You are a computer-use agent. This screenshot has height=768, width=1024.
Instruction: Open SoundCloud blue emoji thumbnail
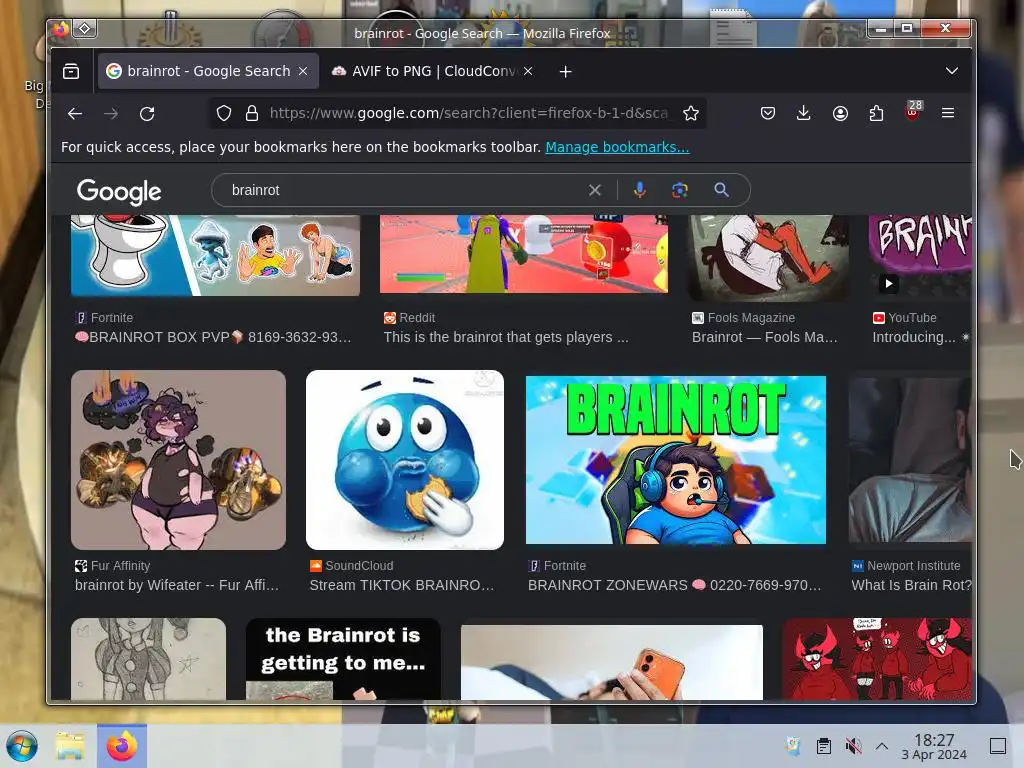(x=405, y=460)
